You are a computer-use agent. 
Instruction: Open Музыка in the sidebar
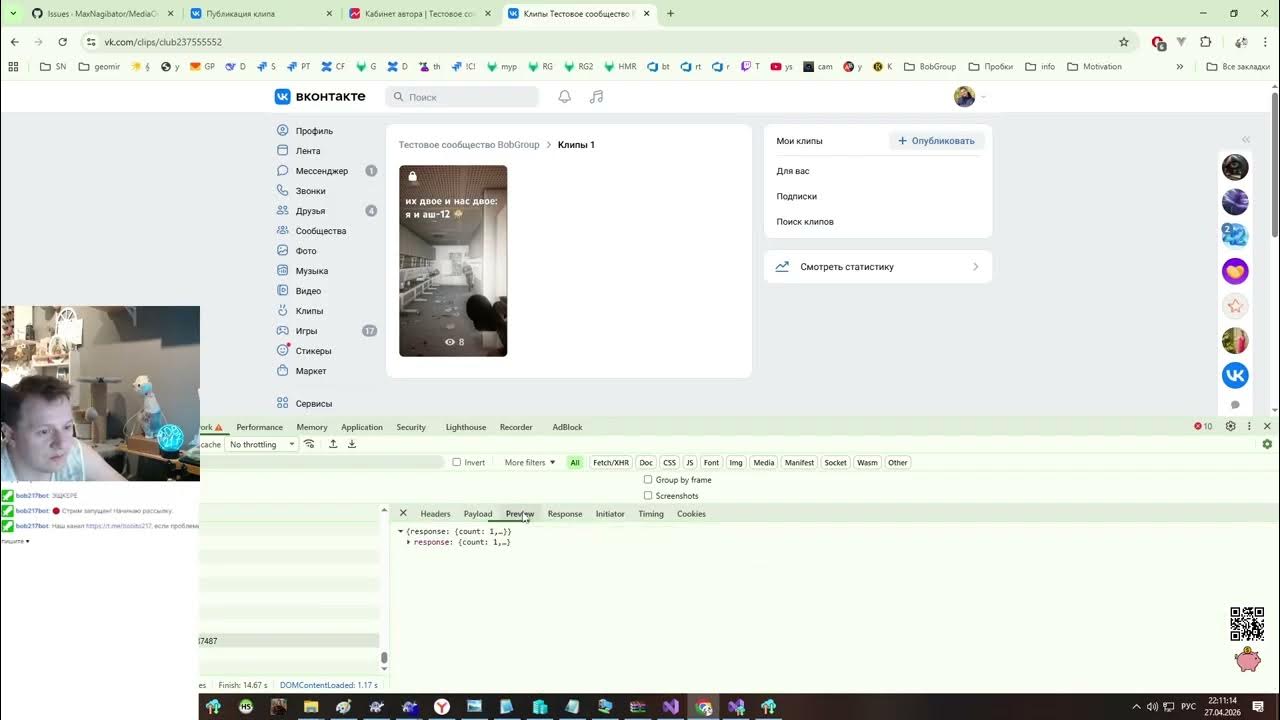coord(311,271)
